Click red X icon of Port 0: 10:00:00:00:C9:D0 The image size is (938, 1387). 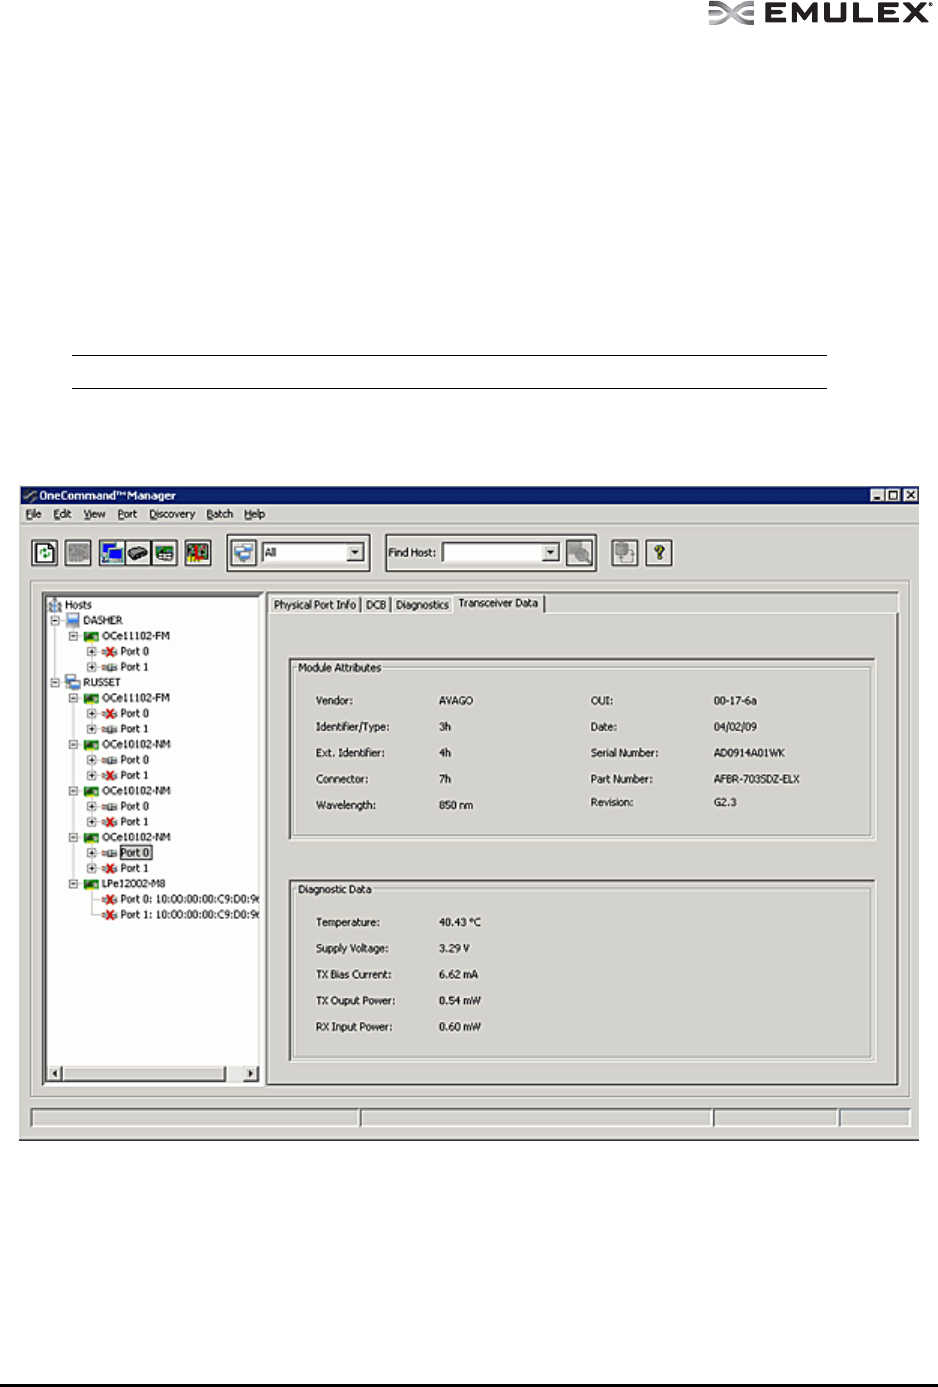coord(110,899)
